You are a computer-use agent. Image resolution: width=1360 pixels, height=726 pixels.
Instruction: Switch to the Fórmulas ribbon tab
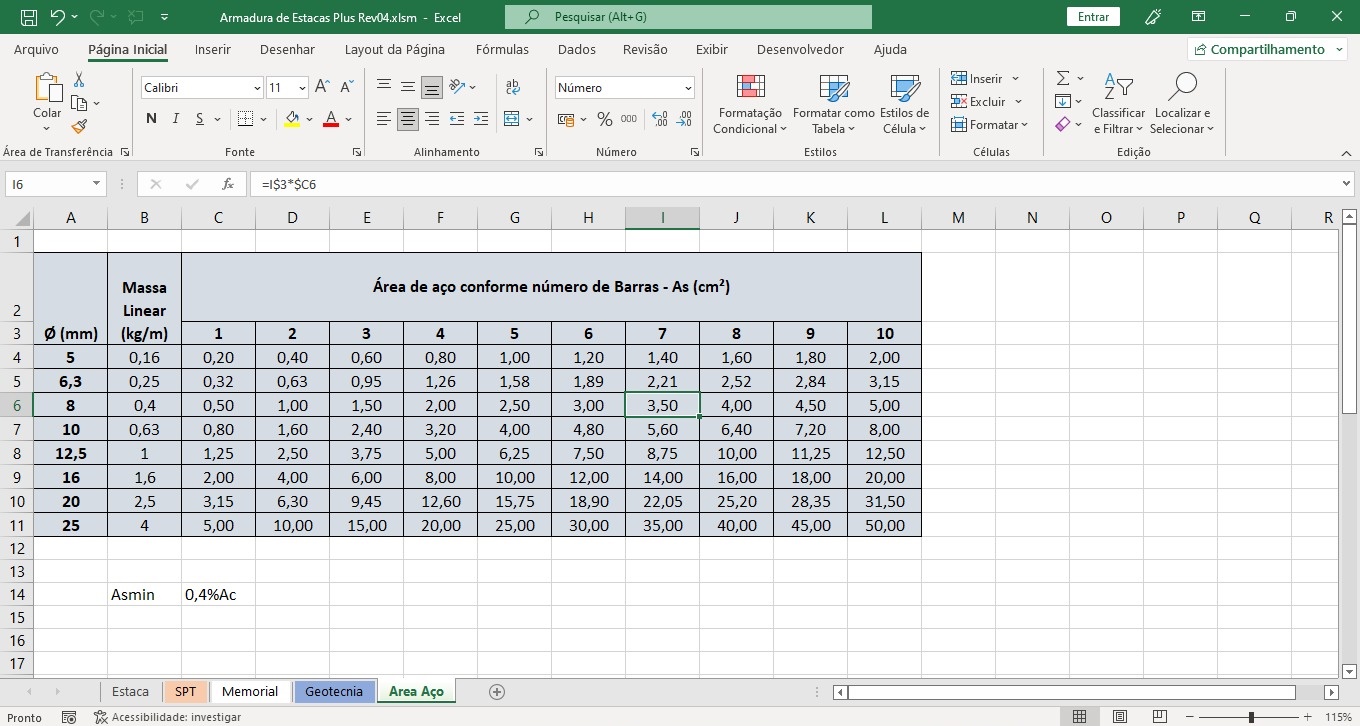coord(503,49)
